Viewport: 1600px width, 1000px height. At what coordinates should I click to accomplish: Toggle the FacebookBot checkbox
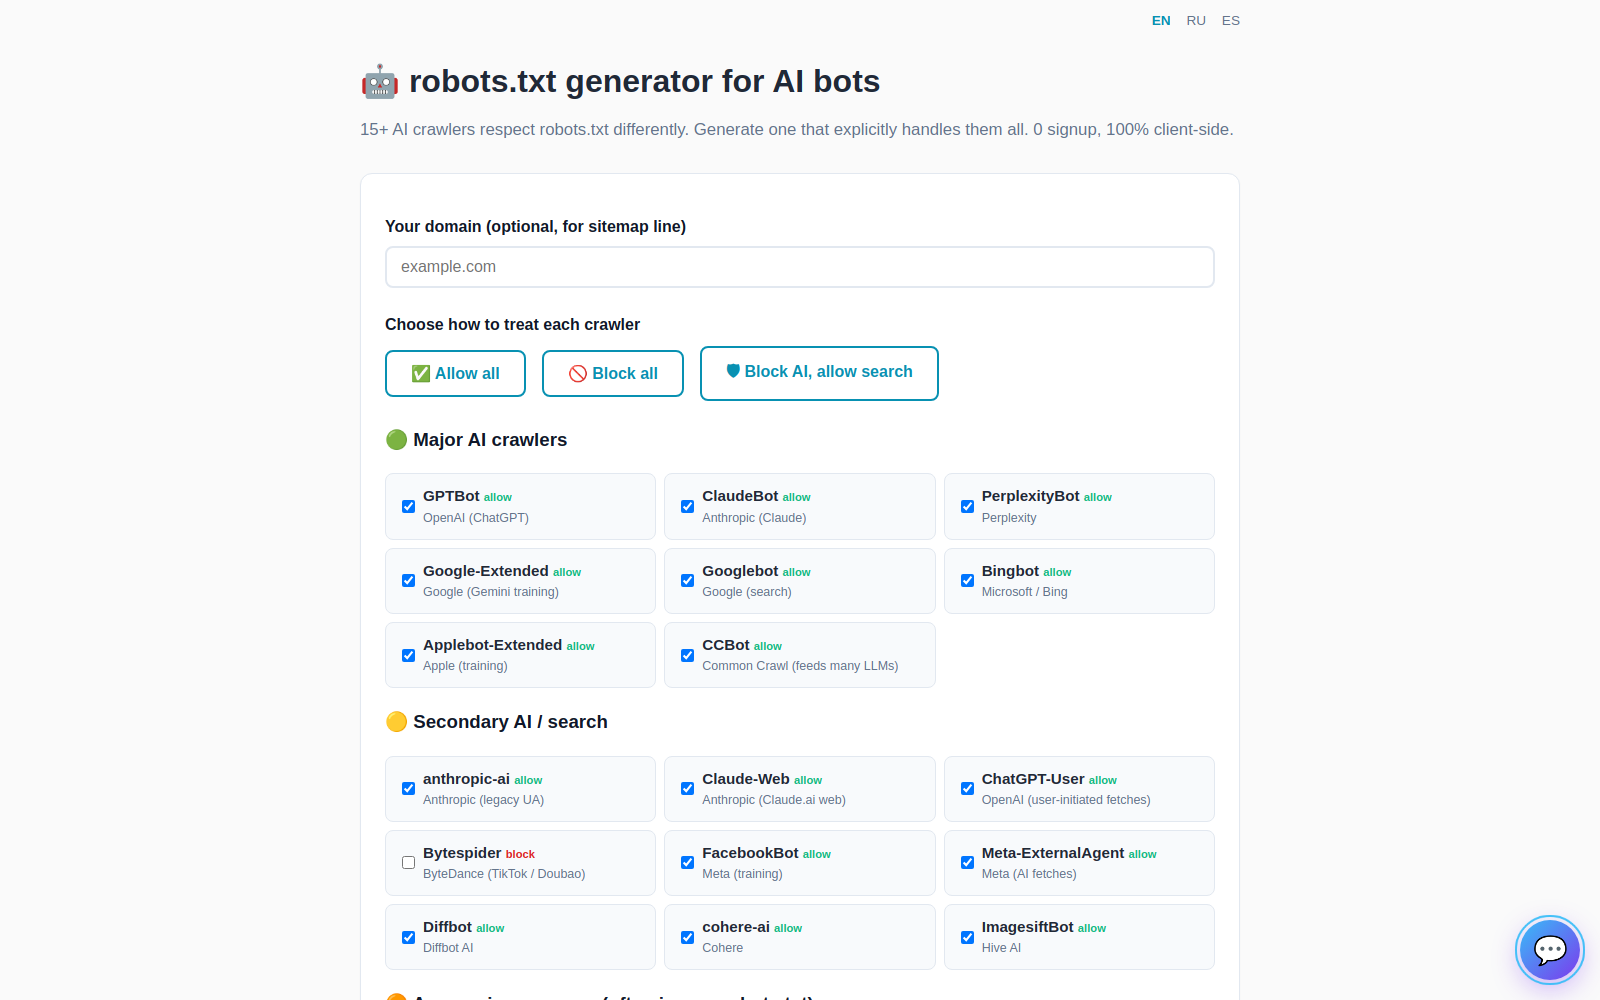tap(687, 862)
